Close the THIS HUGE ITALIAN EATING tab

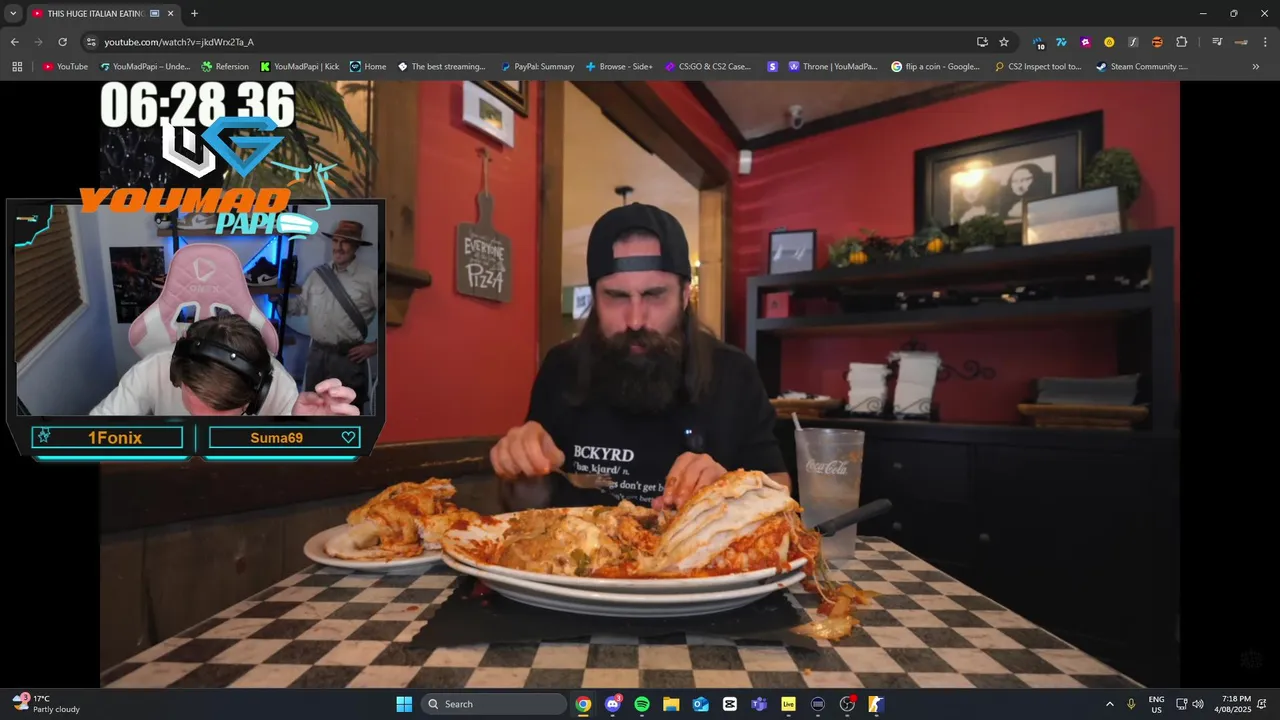(x=171, y=13)
